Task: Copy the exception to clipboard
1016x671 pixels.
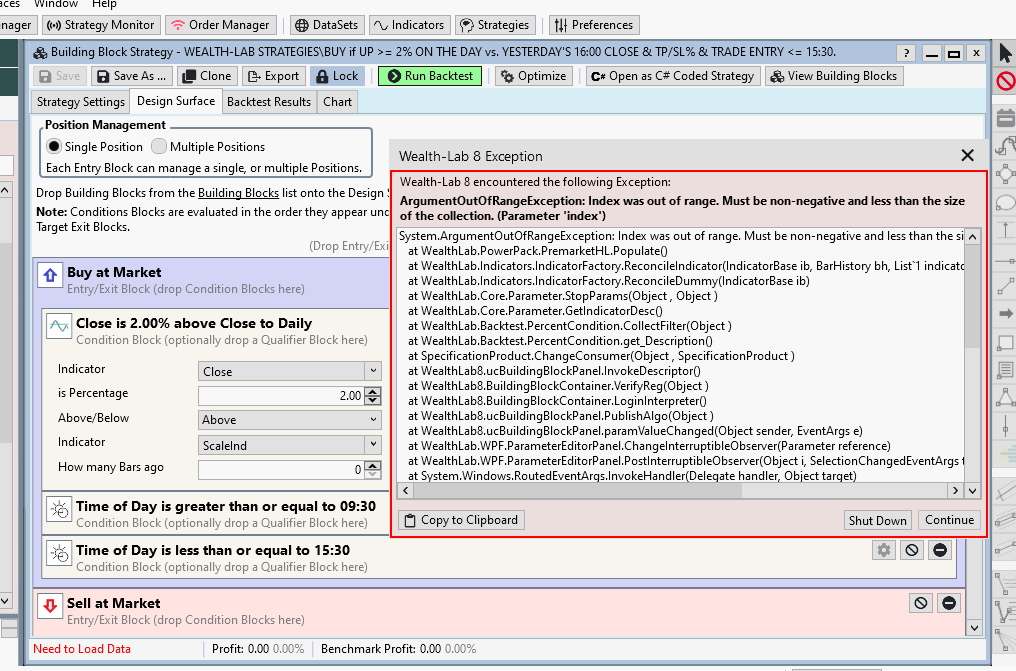Action: [461, 520]
